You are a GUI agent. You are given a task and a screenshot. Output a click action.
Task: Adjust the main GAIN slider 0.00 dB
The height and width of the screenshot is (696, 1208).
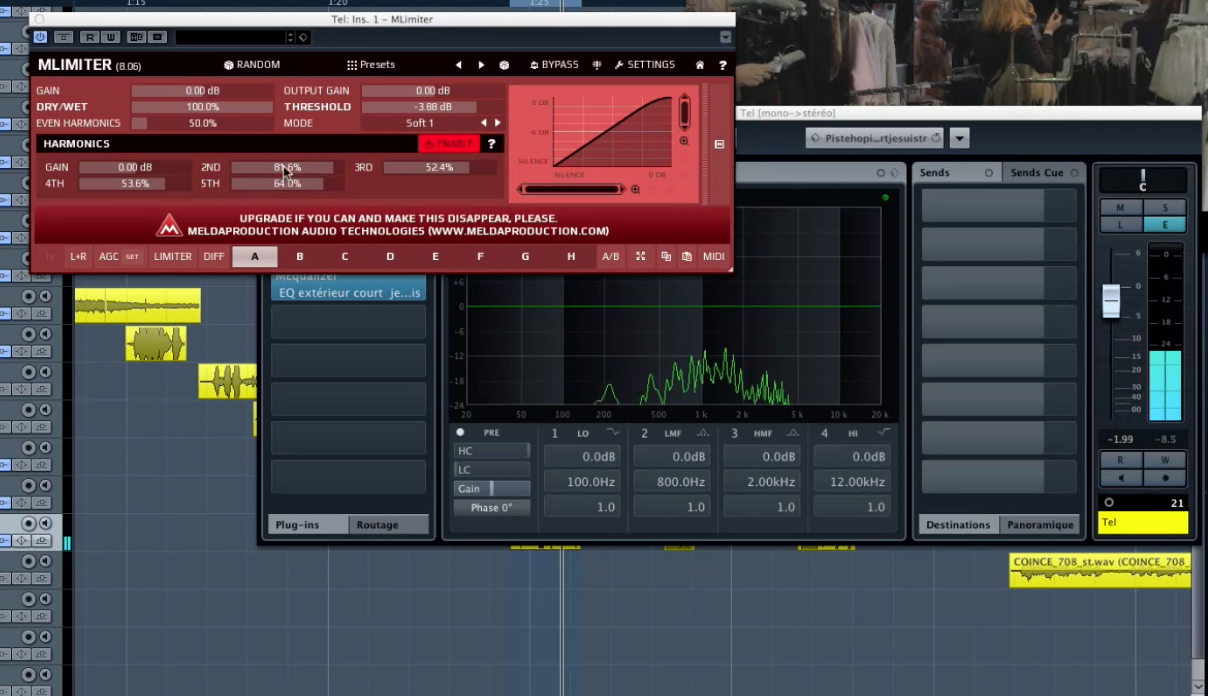pos(202,91)
